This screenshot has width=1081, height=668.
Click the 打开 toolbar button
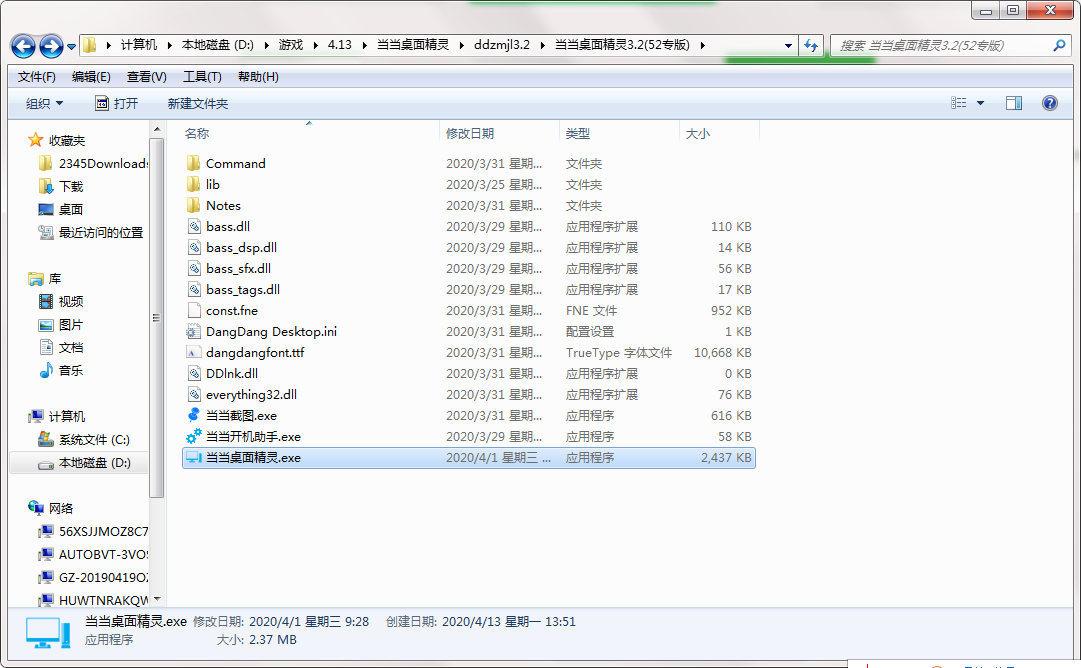pos(116,103)
